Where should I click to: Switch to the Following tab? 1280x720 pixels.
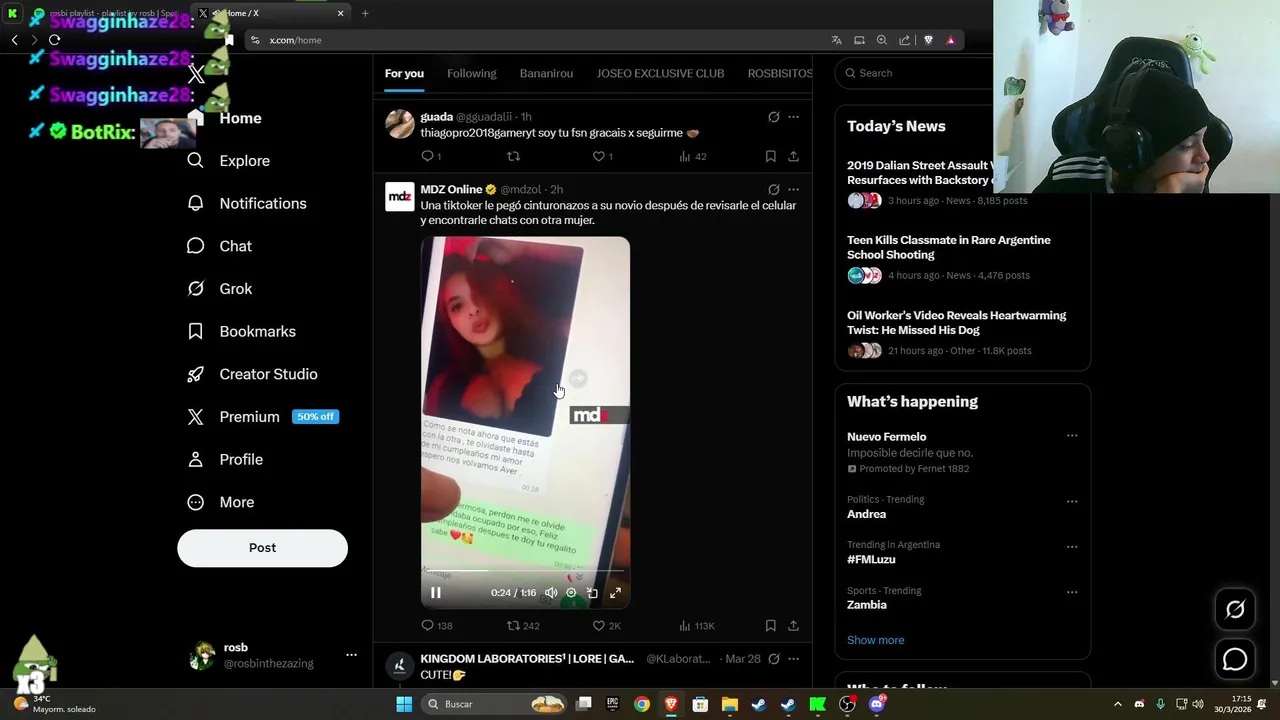(471, 73)
